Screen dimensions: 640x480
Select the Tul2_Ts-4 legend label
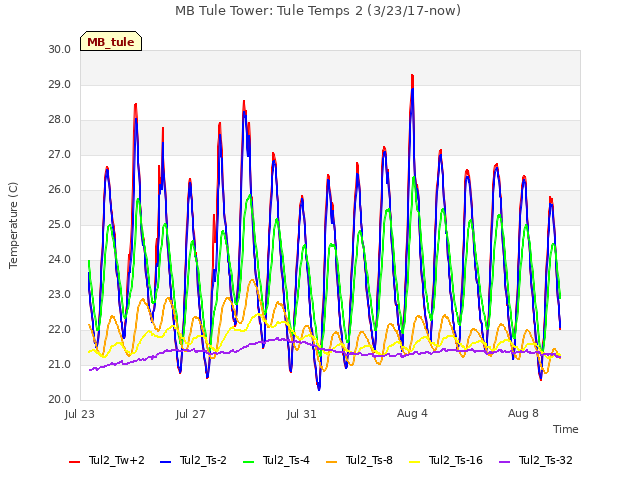click(x=286, y=460)
